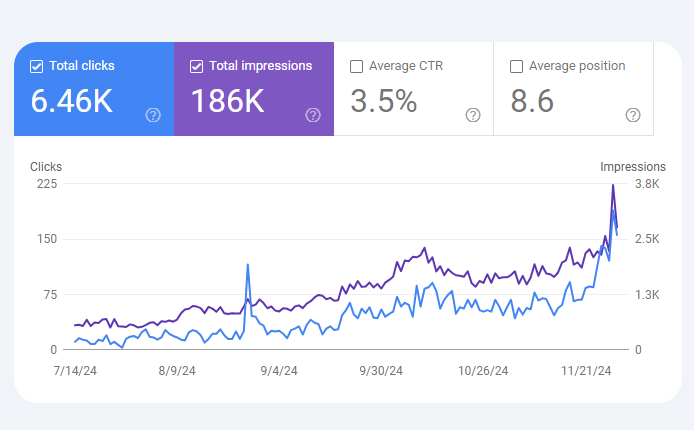This screenshot has height=430, width=694.
Task: Enable the Average CTR checkbox
Action: tap(357, 67)
